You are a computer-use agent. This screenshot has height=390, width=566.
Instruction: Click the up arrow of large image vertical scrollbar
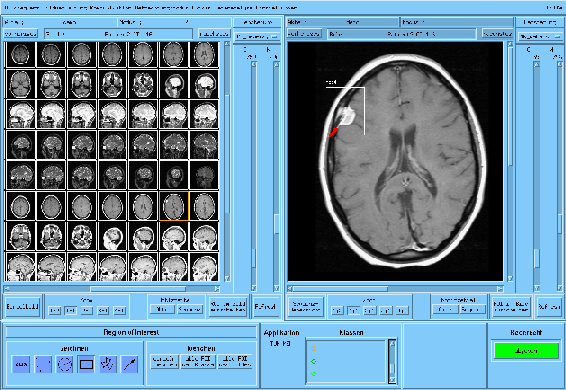click(x=510, y=44)
